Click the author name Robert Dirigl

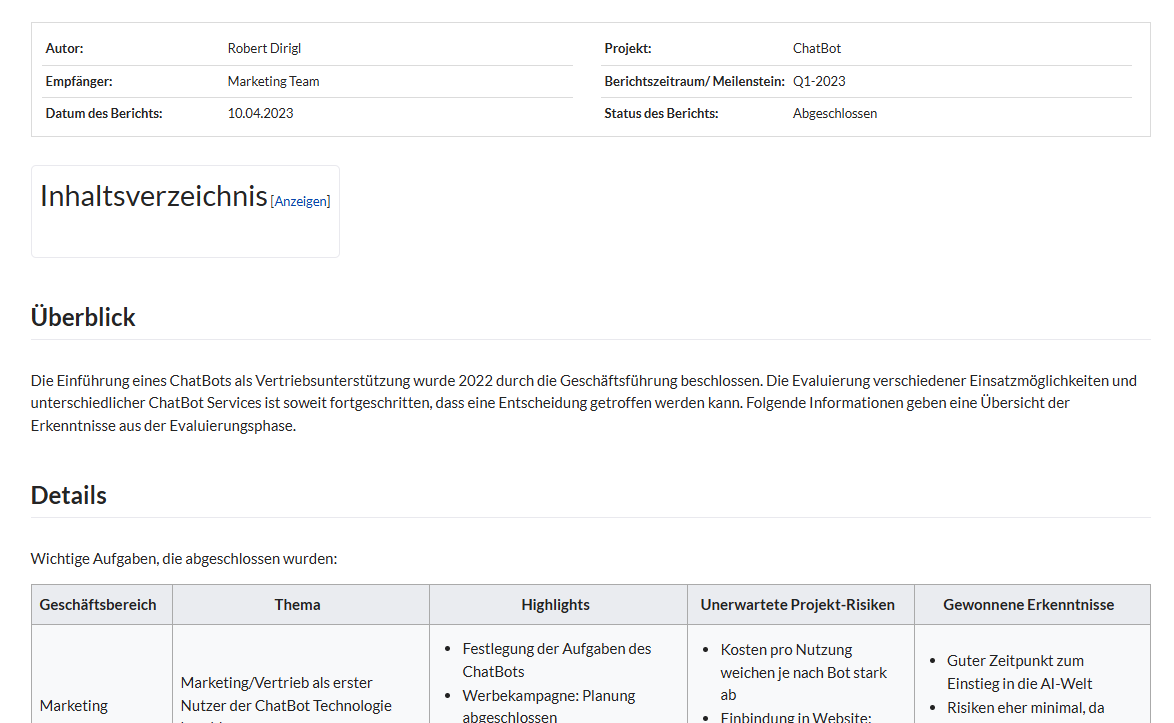[x=264, y=48]
